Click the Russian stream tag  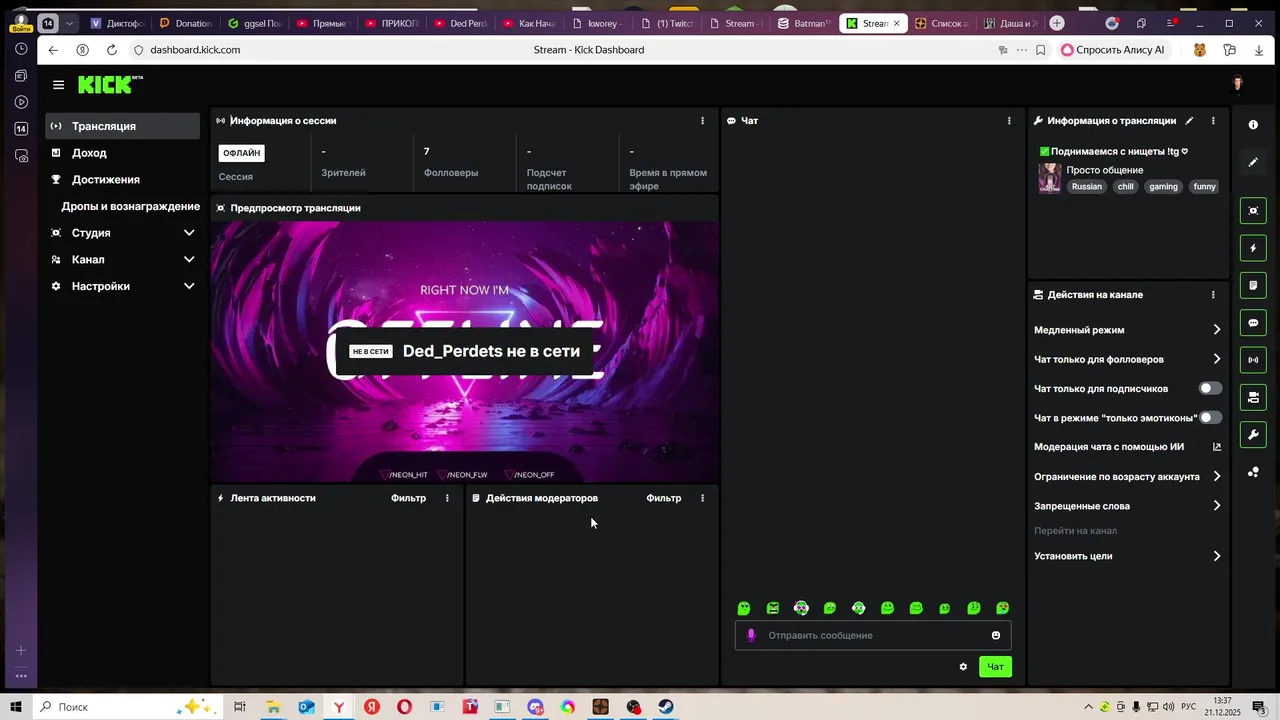click(1087, 187)
